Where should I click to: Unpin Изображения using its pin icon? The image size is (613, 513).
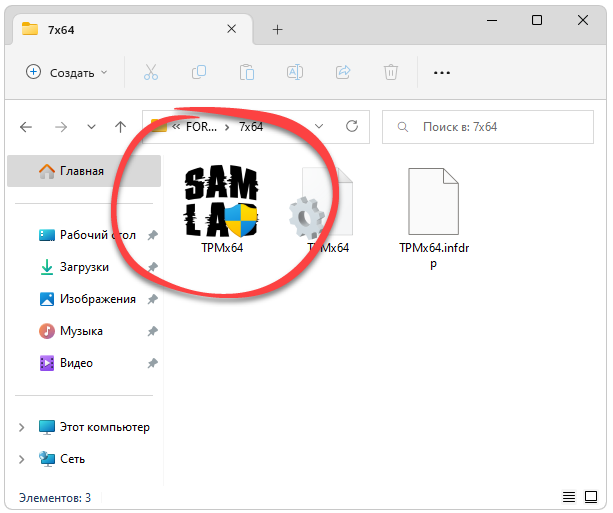tap(152, 299)
